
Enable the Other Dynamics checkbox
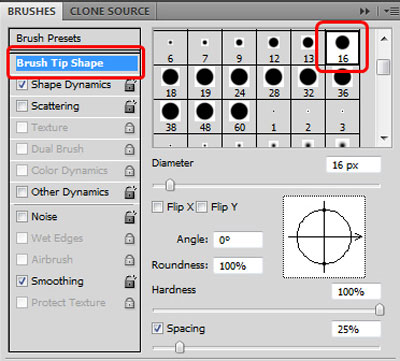click(22, 192)
